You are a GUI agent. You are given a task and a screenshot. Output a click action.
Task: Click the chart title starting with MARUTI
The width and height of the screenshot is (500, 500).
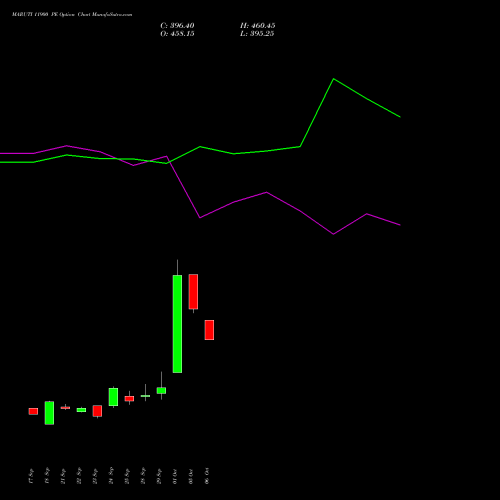72,15
